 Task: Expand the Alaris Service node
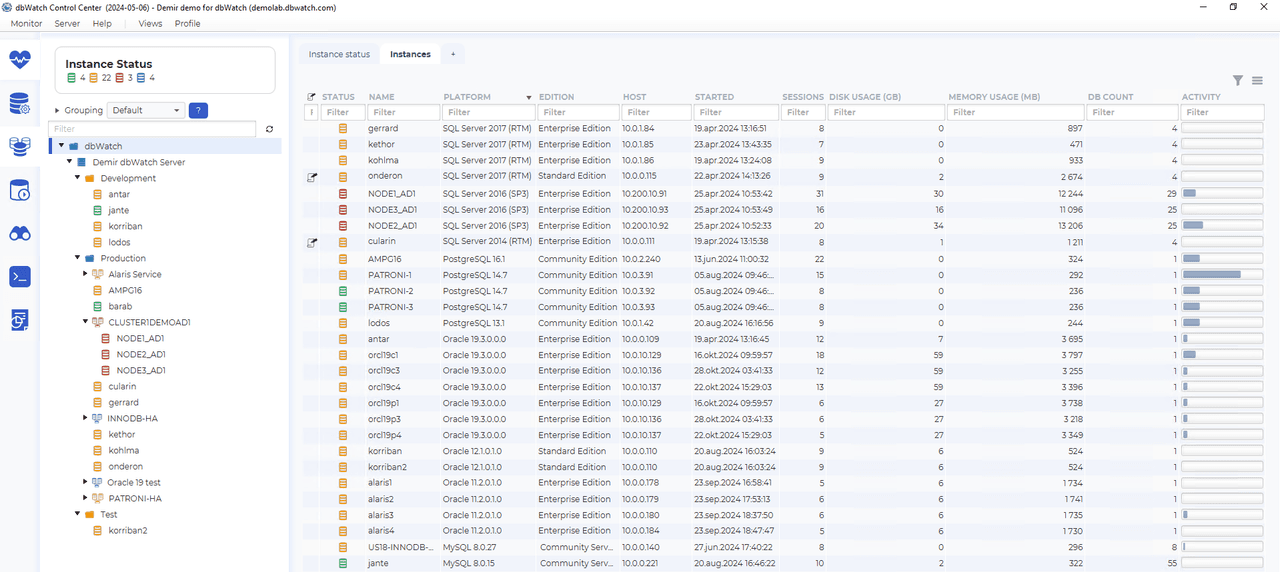pyautogui.click(x=86, y=274)
